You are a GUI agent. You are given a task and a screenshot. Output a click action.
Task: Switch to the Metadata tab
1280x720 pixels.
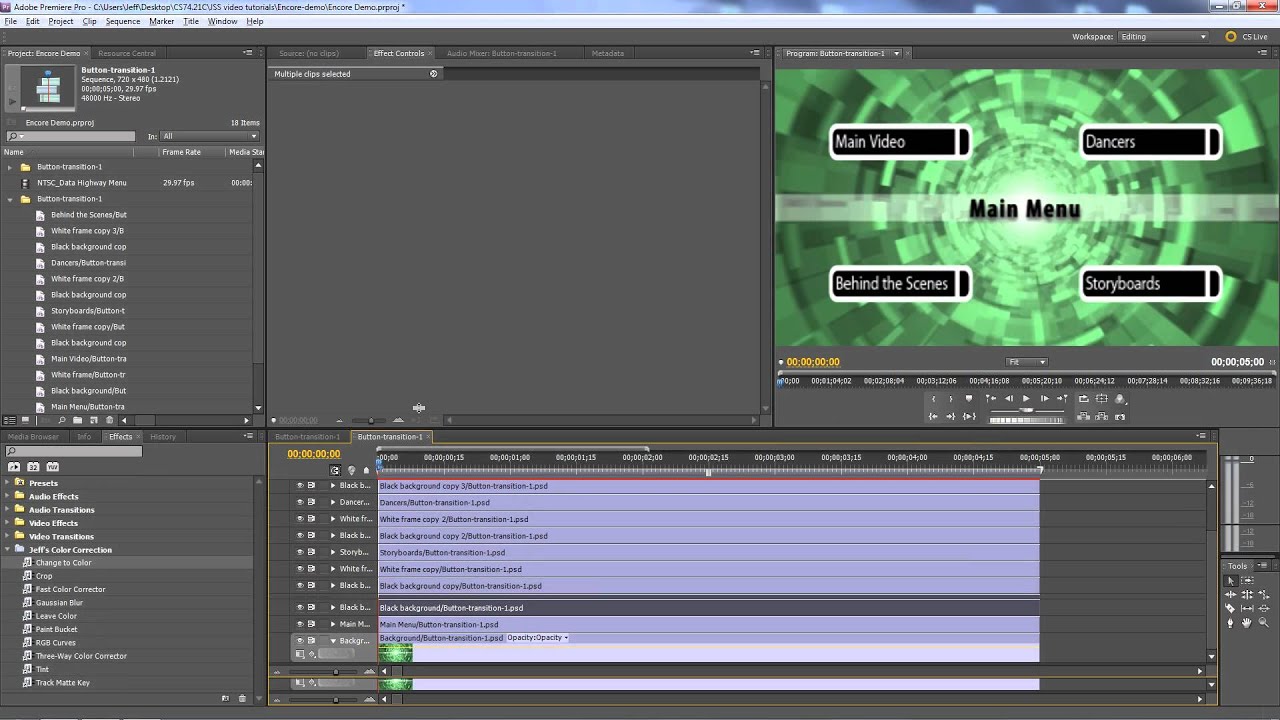pos(608,53)
